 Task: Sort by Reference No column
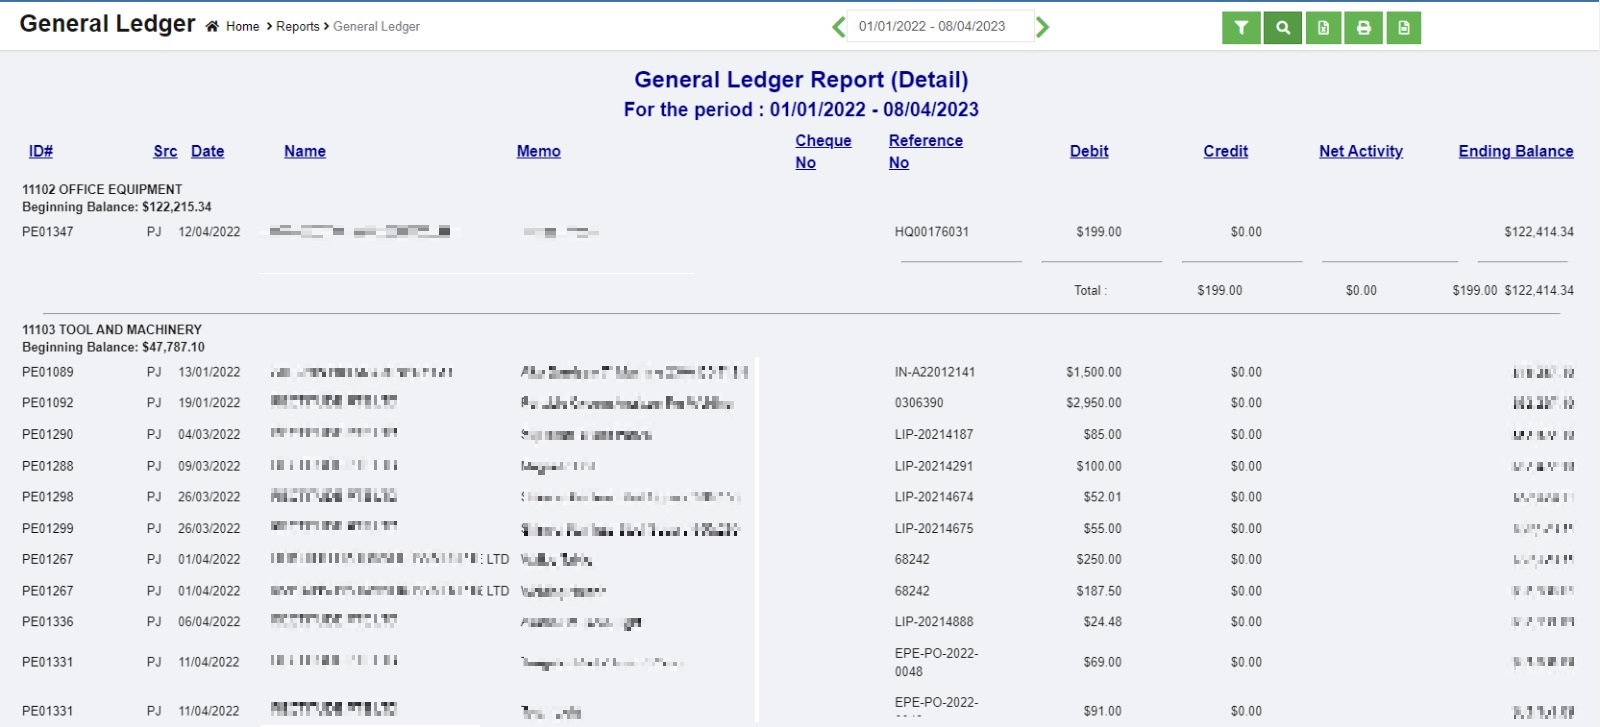pos(925,151)
